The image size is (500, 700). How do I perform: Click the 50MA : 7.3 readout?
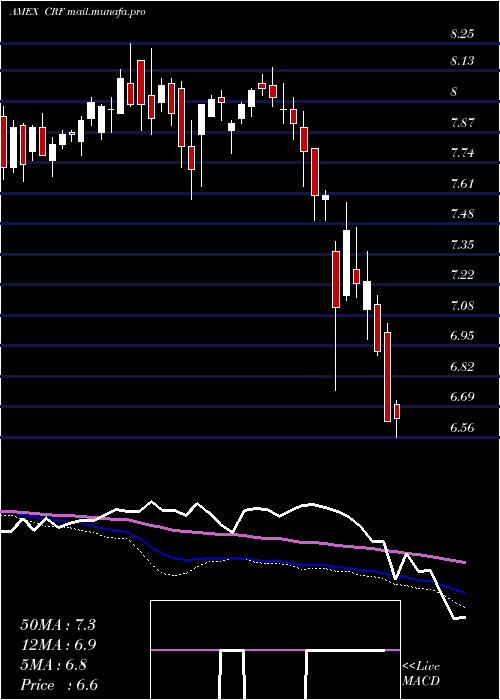click(x=58, y=625)
